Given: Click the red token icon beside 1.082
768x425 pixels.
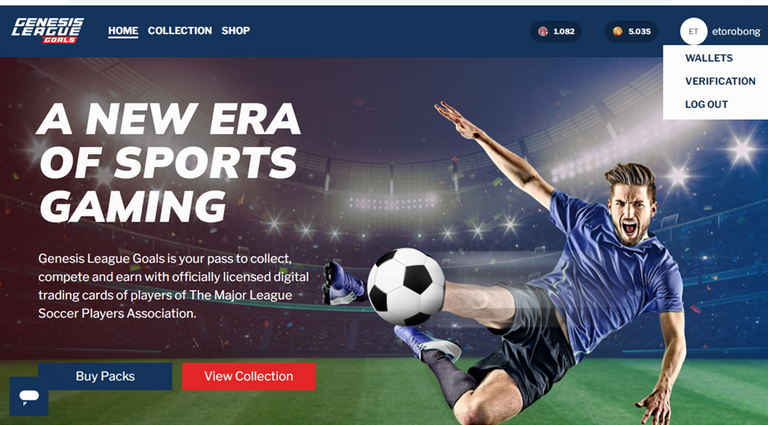Looking at the screenshot, I should pos(543,31).
